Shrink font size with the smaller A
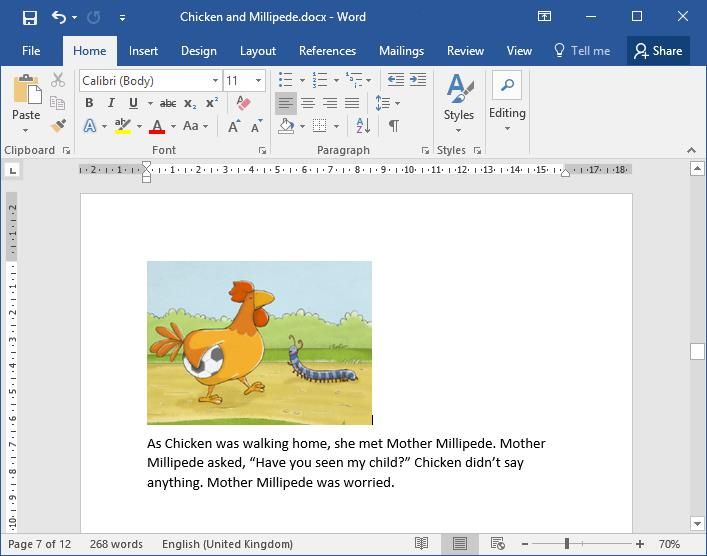 coord(256,126)
